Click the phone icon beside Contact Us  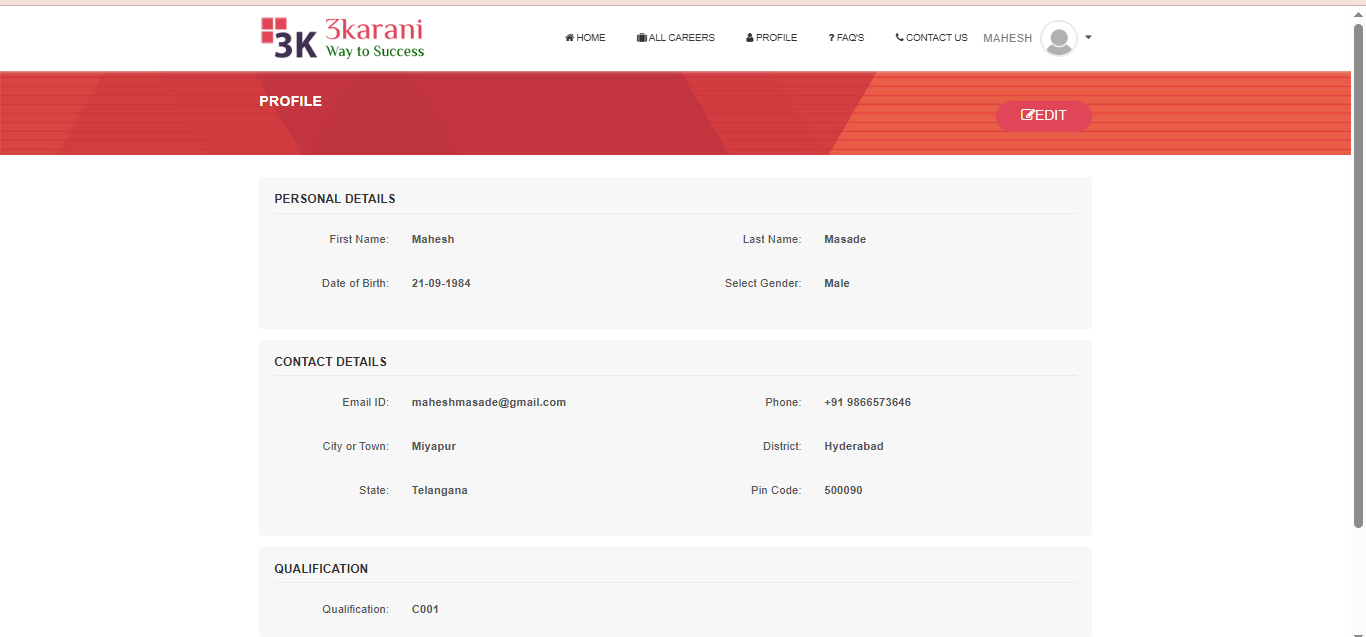[x=899, y=38]
